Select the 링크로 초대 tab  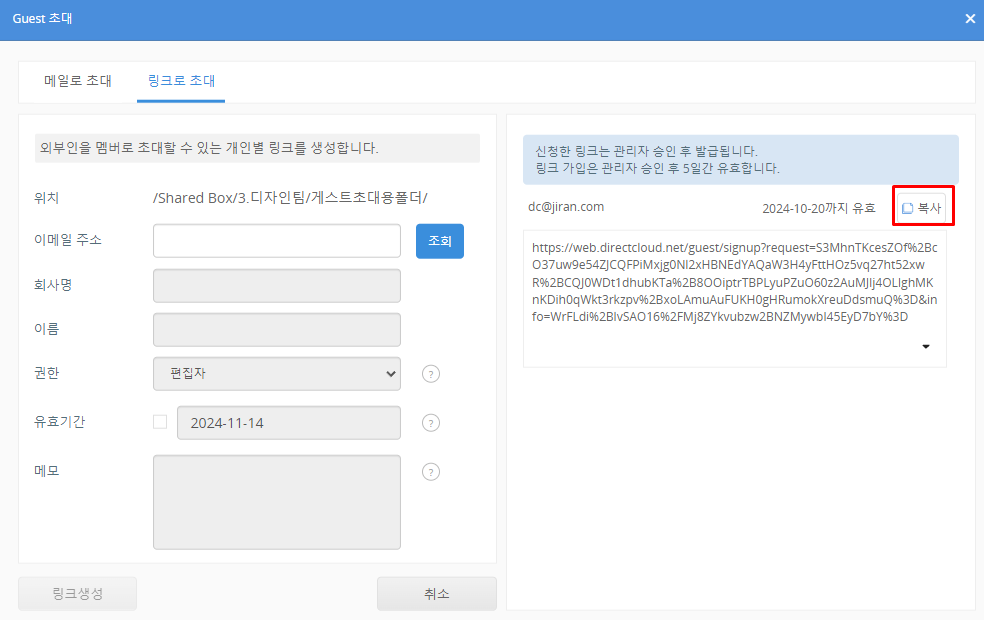pyautogui.click(x=181, y=81)
